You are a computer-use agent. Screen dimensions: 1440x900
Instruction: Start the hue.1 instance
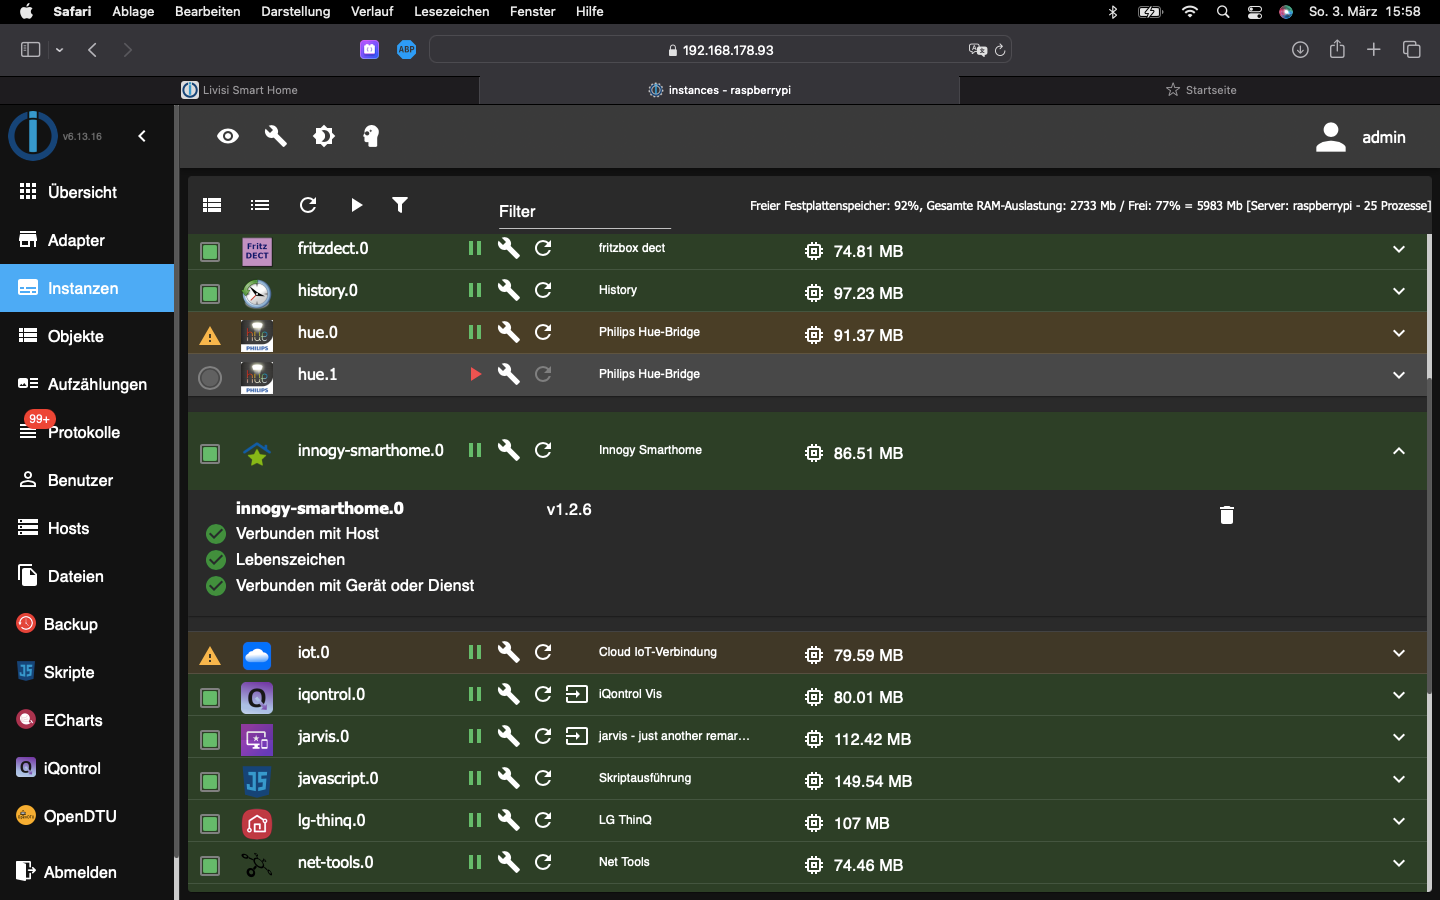pyautogui.click(x=476, y=374)
